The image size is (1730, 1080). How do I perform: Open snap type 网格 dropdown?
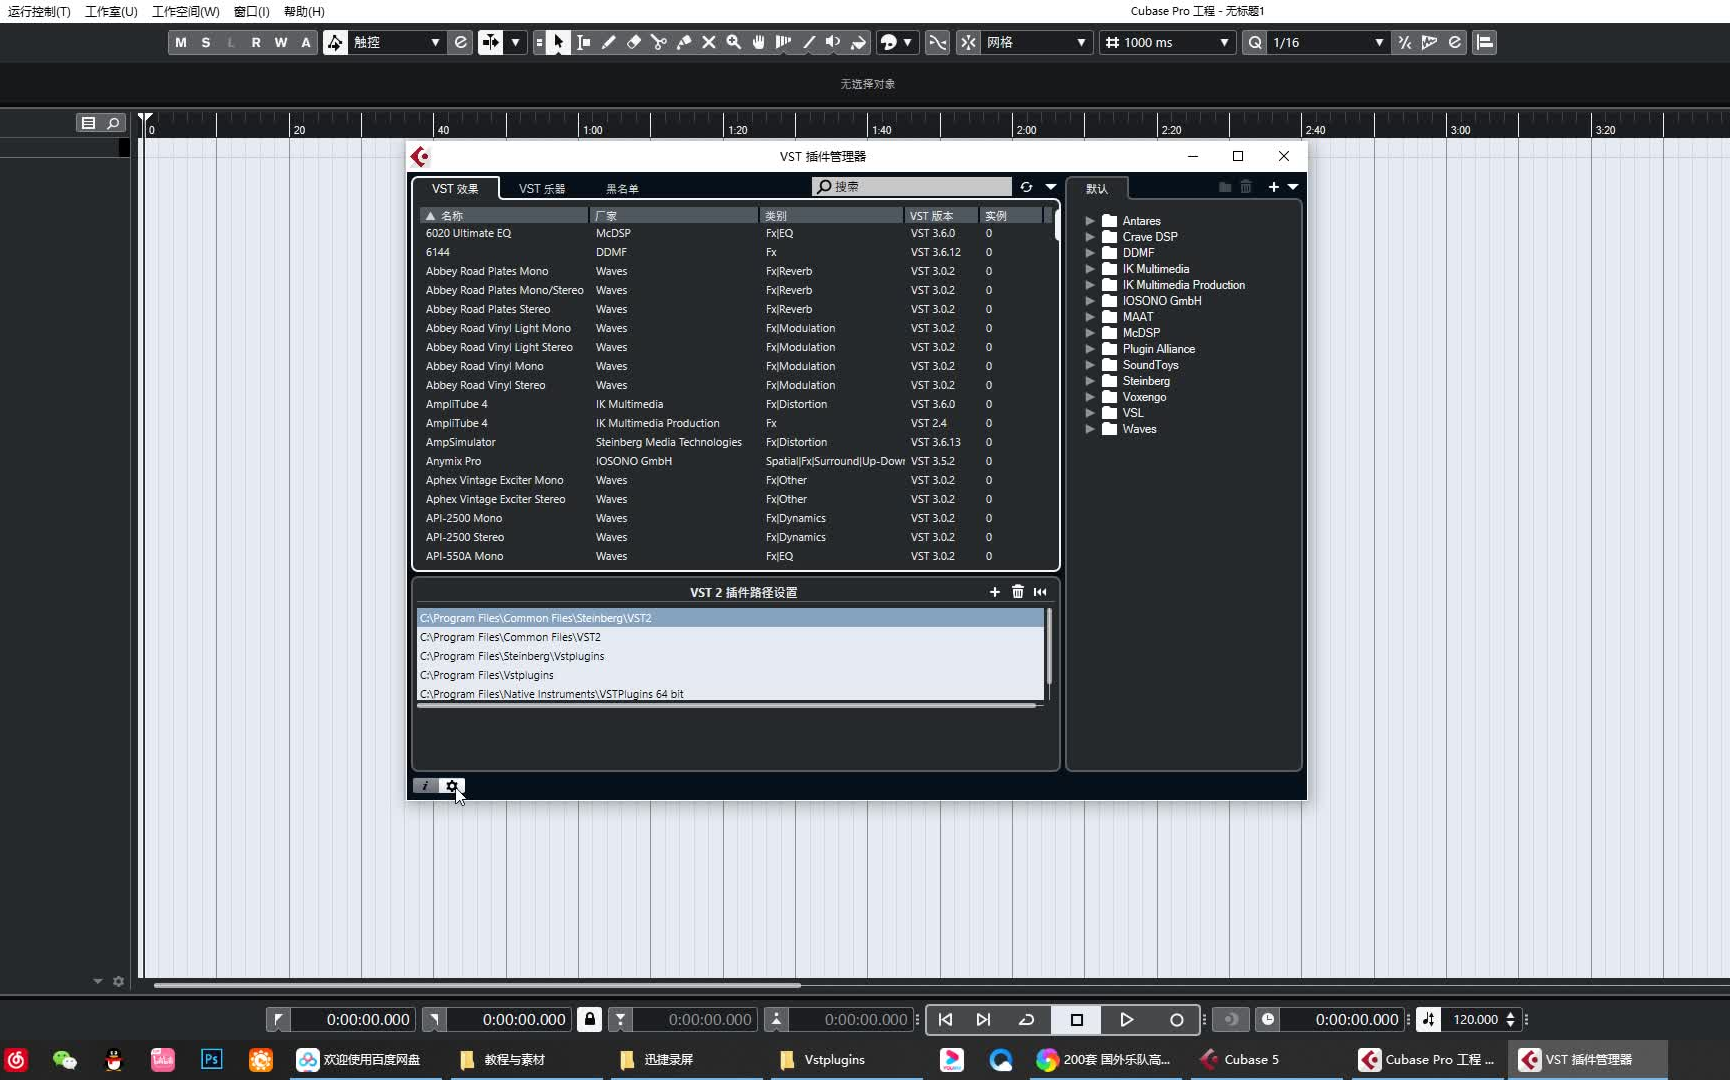click(x=1037, y=42)
